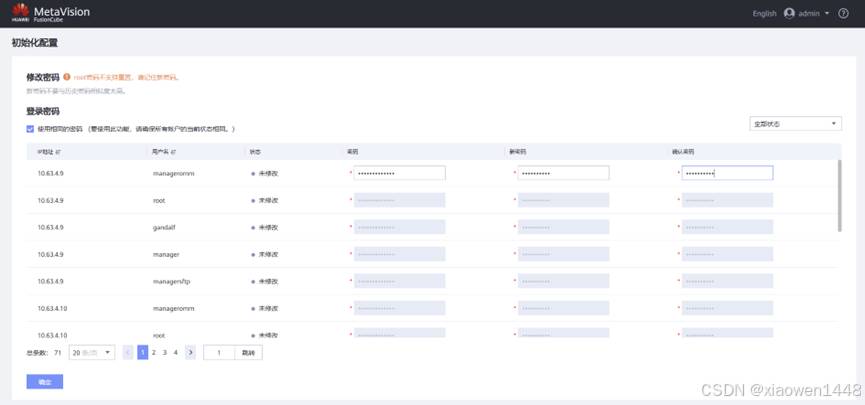The height and width of the screenshot is (405, 865).
Task: Click the page number jump input box
Action: tap(218, 353)
